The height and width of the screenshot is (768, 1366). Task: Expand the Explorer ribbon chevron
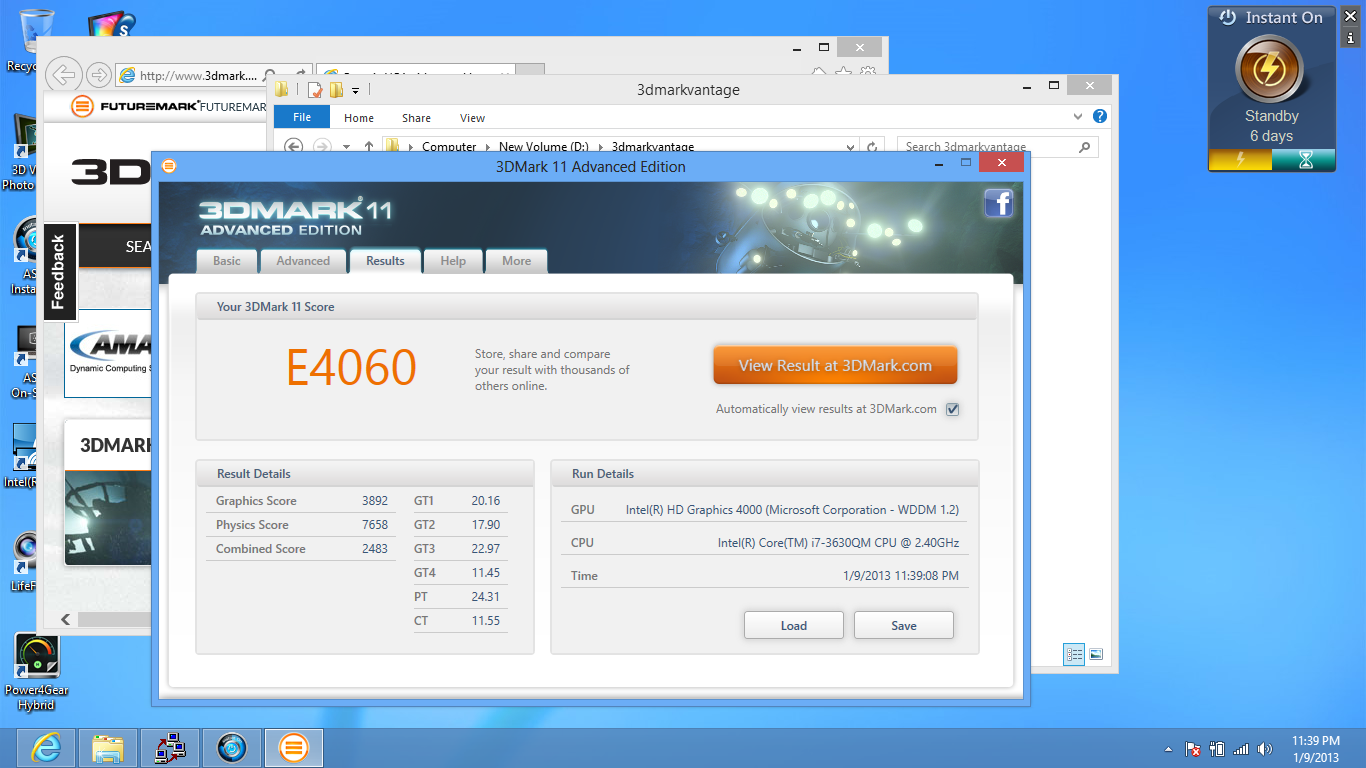(x=1078, y=117)
